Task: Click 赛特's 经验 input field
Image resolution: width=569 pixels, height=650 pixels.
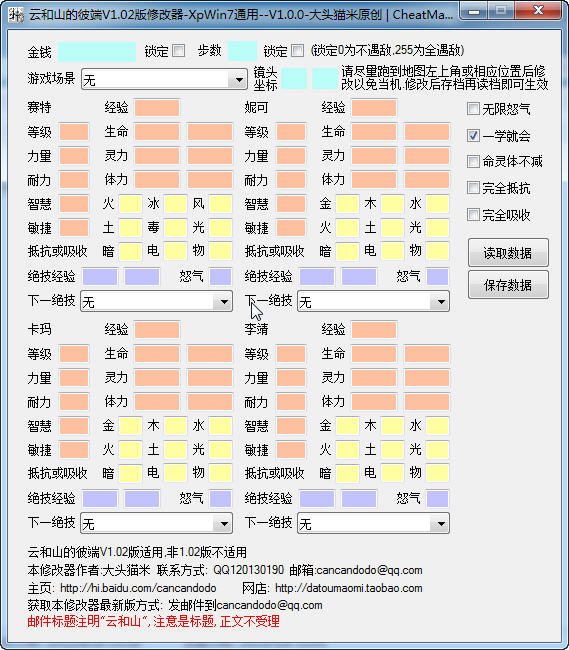Action: (157, 108)
